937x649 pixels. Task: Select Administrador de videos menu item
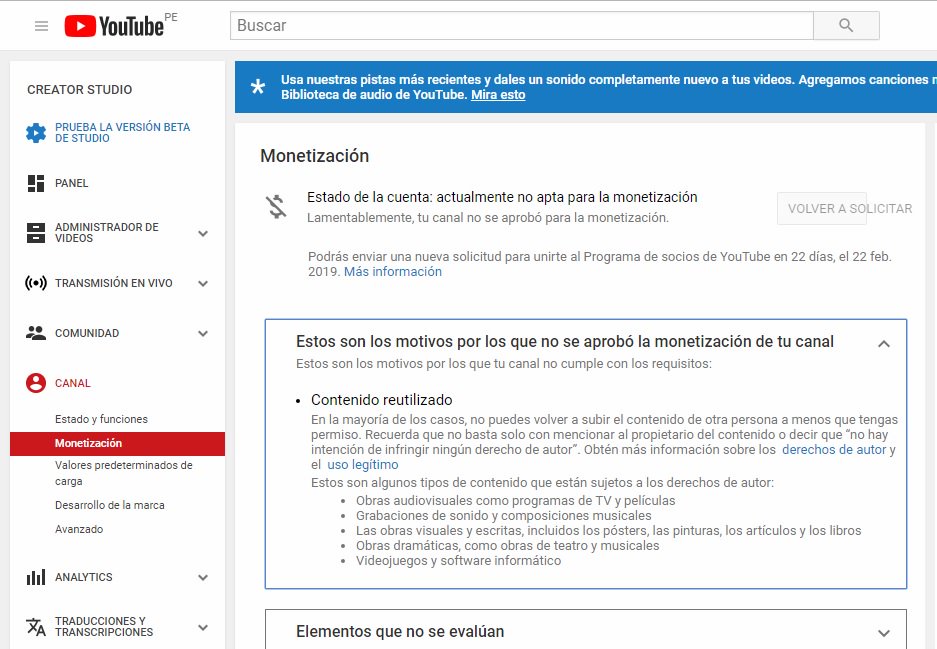click(107, 232)
